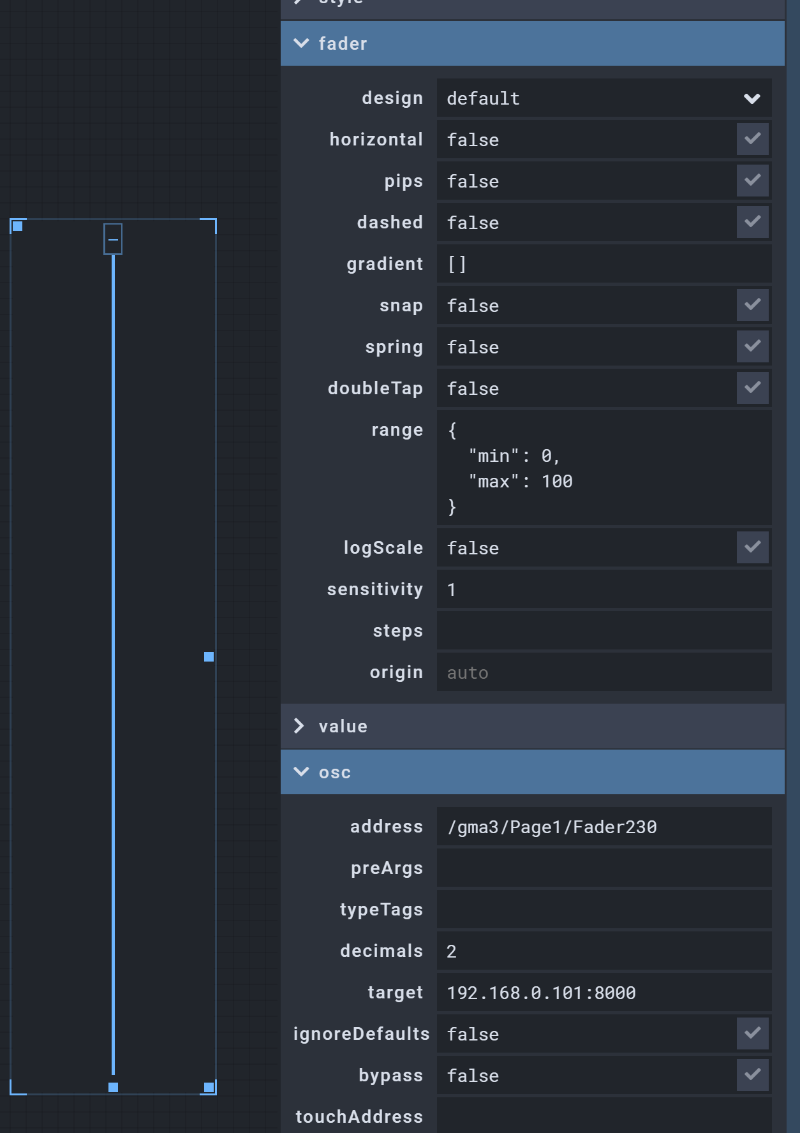Enable the snap checkbox
Screen dimensions: 800x1133
click(752, 305)
